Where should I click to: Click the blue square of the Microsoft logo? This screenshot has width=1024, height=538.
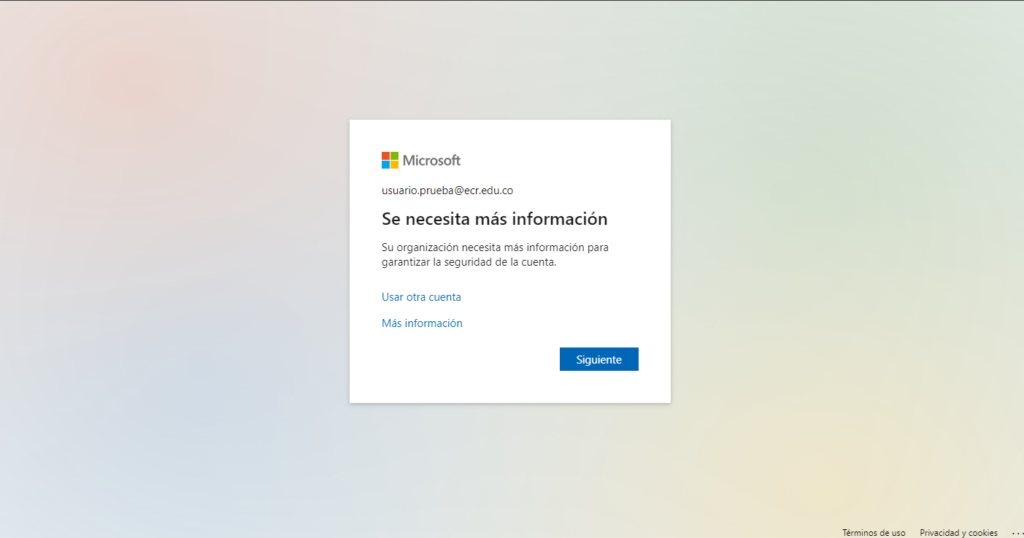[x=386, y=164]
